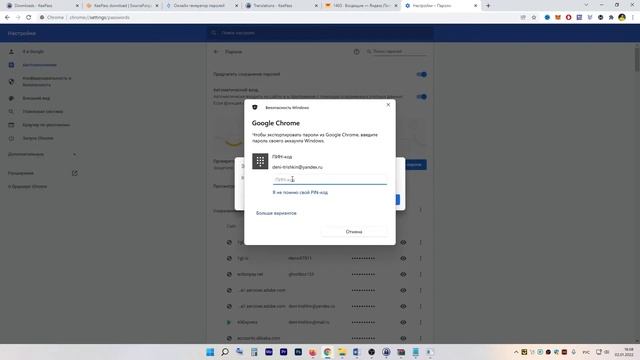Viewport: 640px width, 360px height.
Task: Show password for the adobe.com row with yandex email
Action: tap(403, 306)
